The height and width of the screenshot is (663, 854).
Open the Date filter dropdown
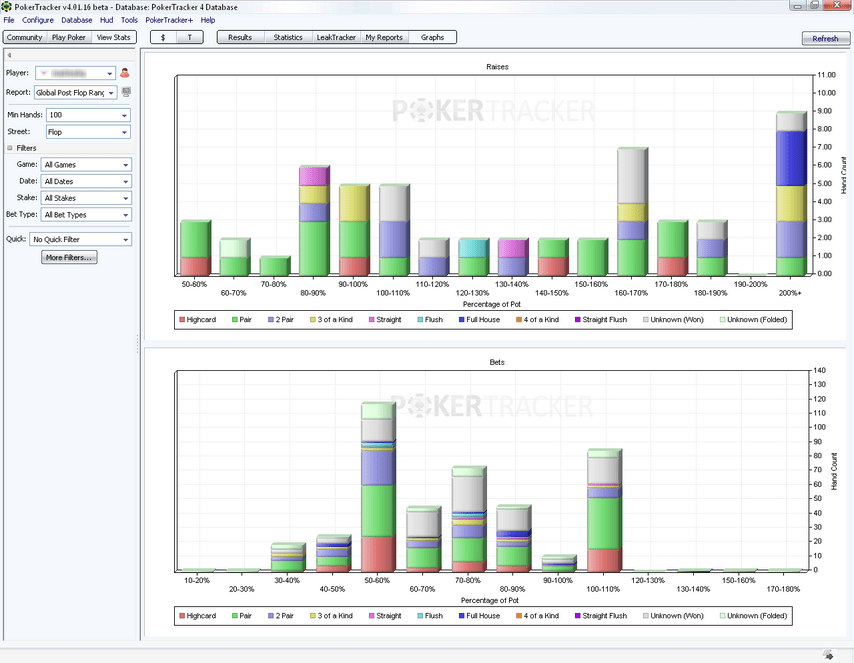[86, 181]
